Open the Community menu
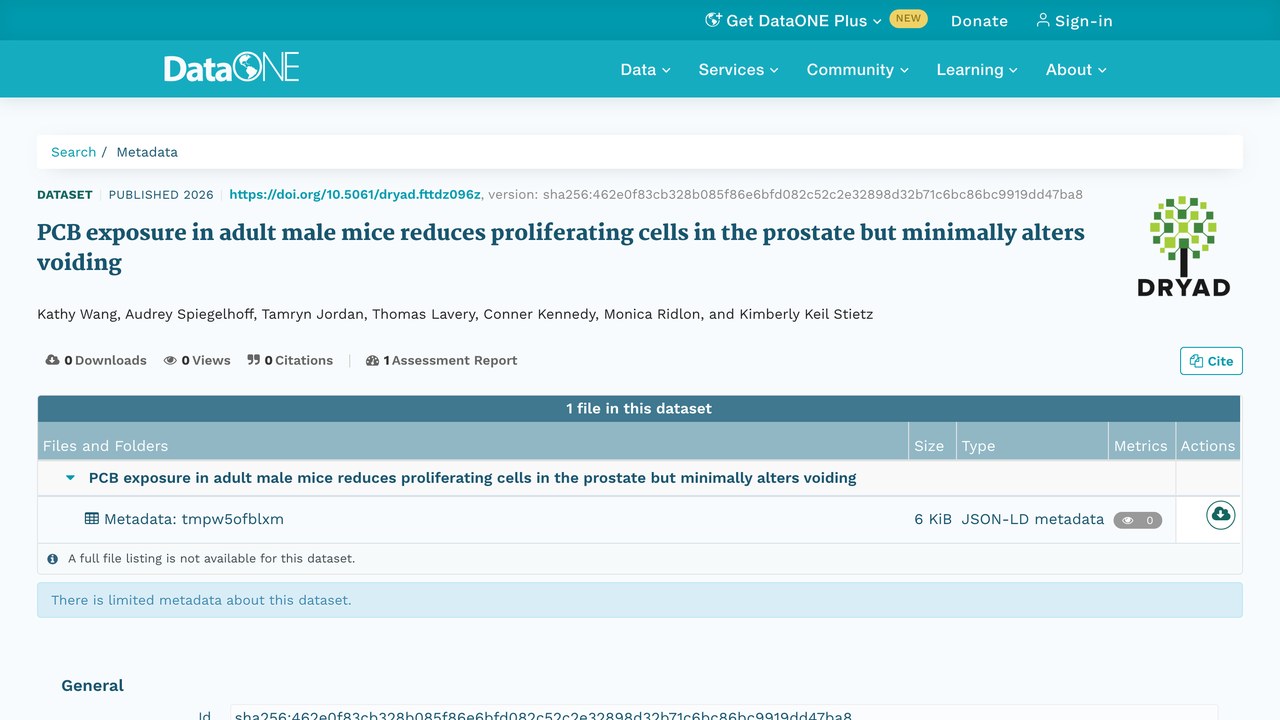Image resolution: width=1280 pixels, height=720 pixels. click(x=857, y=69)
